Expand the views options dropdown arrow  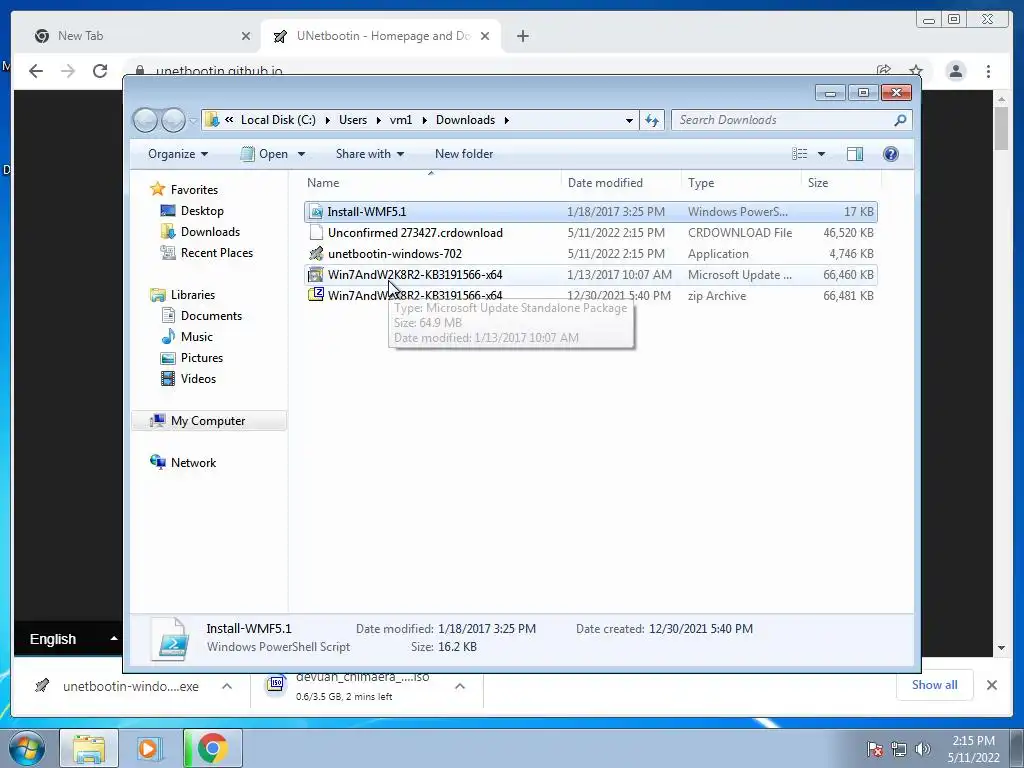[x=821, y=154]
